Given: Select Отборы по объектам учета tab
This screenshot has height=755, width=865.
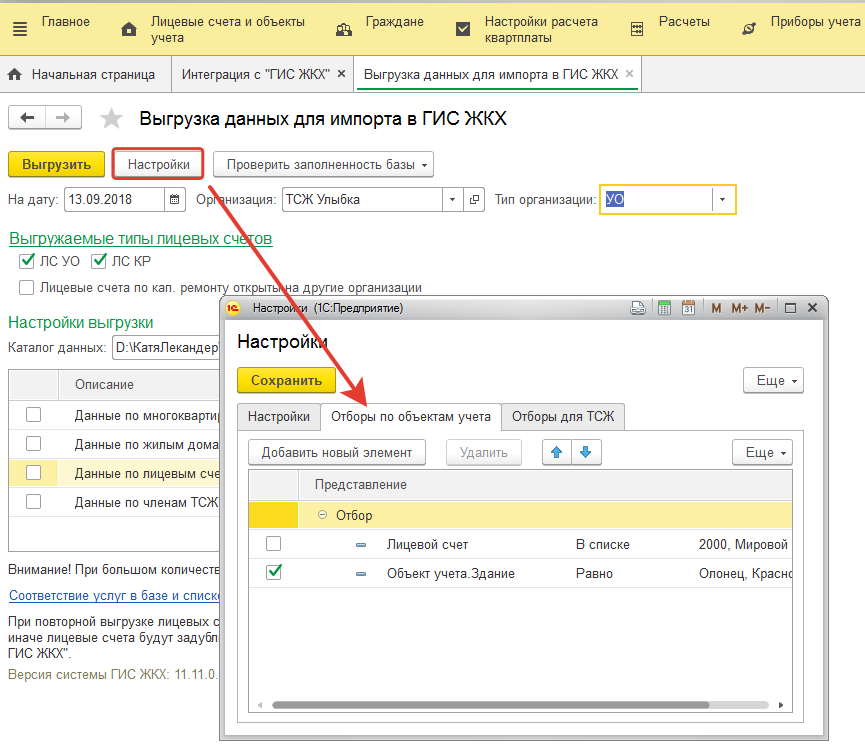Looking at the screenshot, I should pyautogui.click(x=410, y=416).
